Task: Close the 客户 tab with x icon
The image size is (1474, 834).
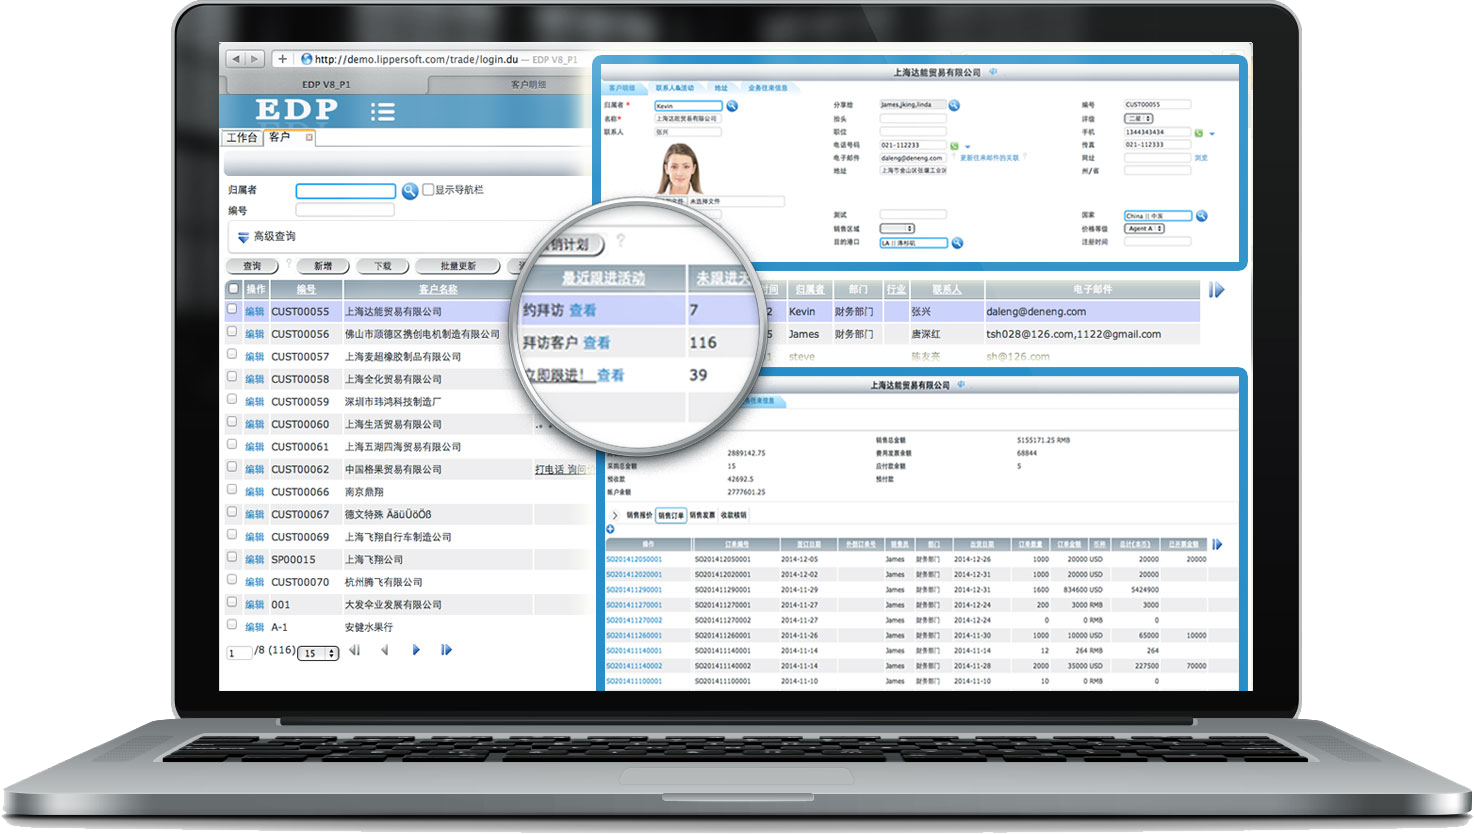Action: pyautogui.click(x=309, y=138)
